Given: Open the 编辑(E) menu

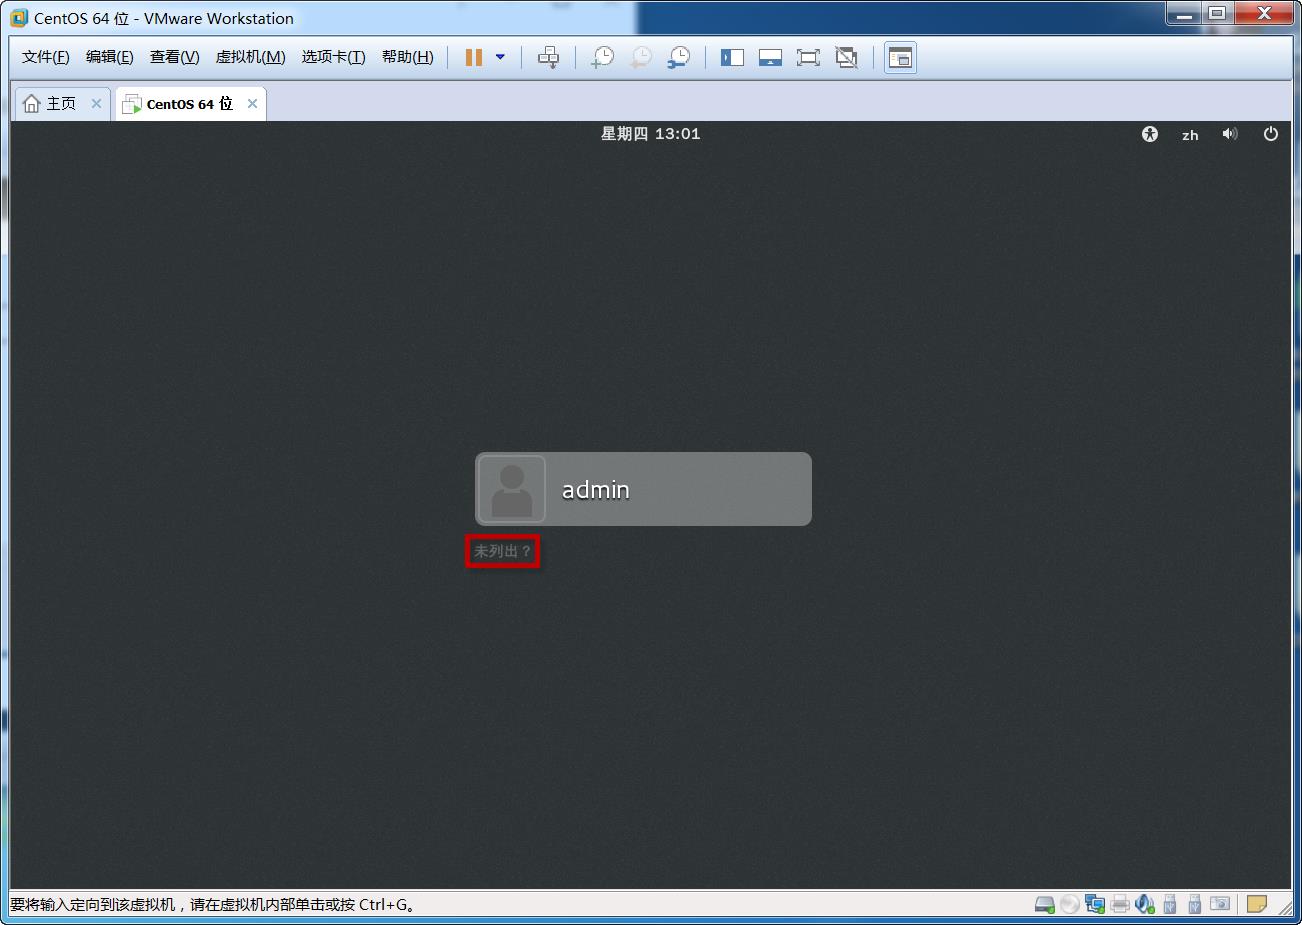Looking at the screenshot, I should coord(110,57).
